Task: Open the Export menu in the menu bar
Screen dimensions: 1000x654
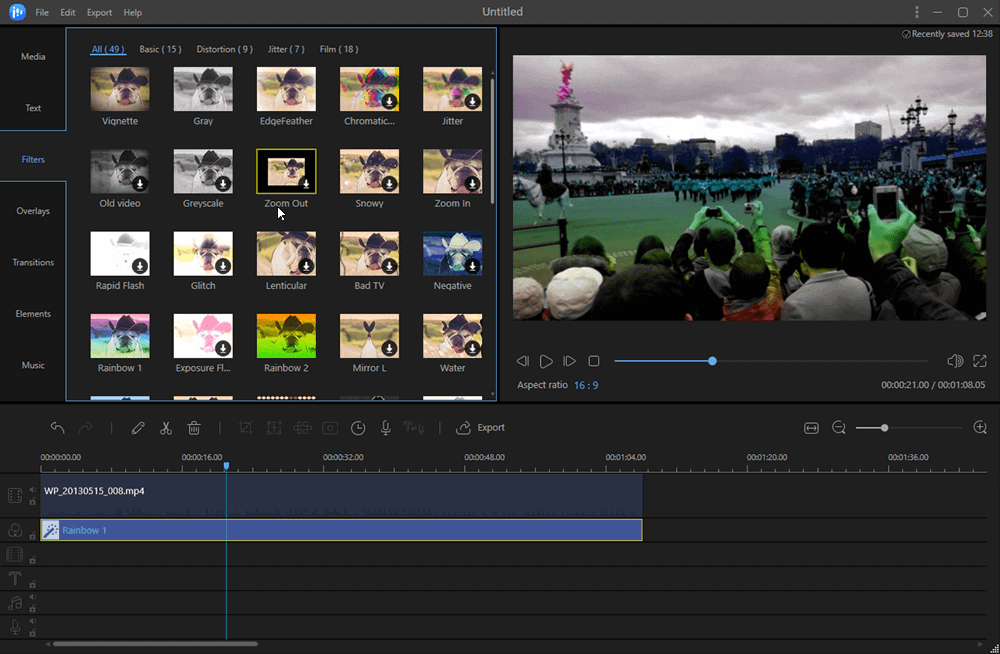Action: click(x=99, y=12)
